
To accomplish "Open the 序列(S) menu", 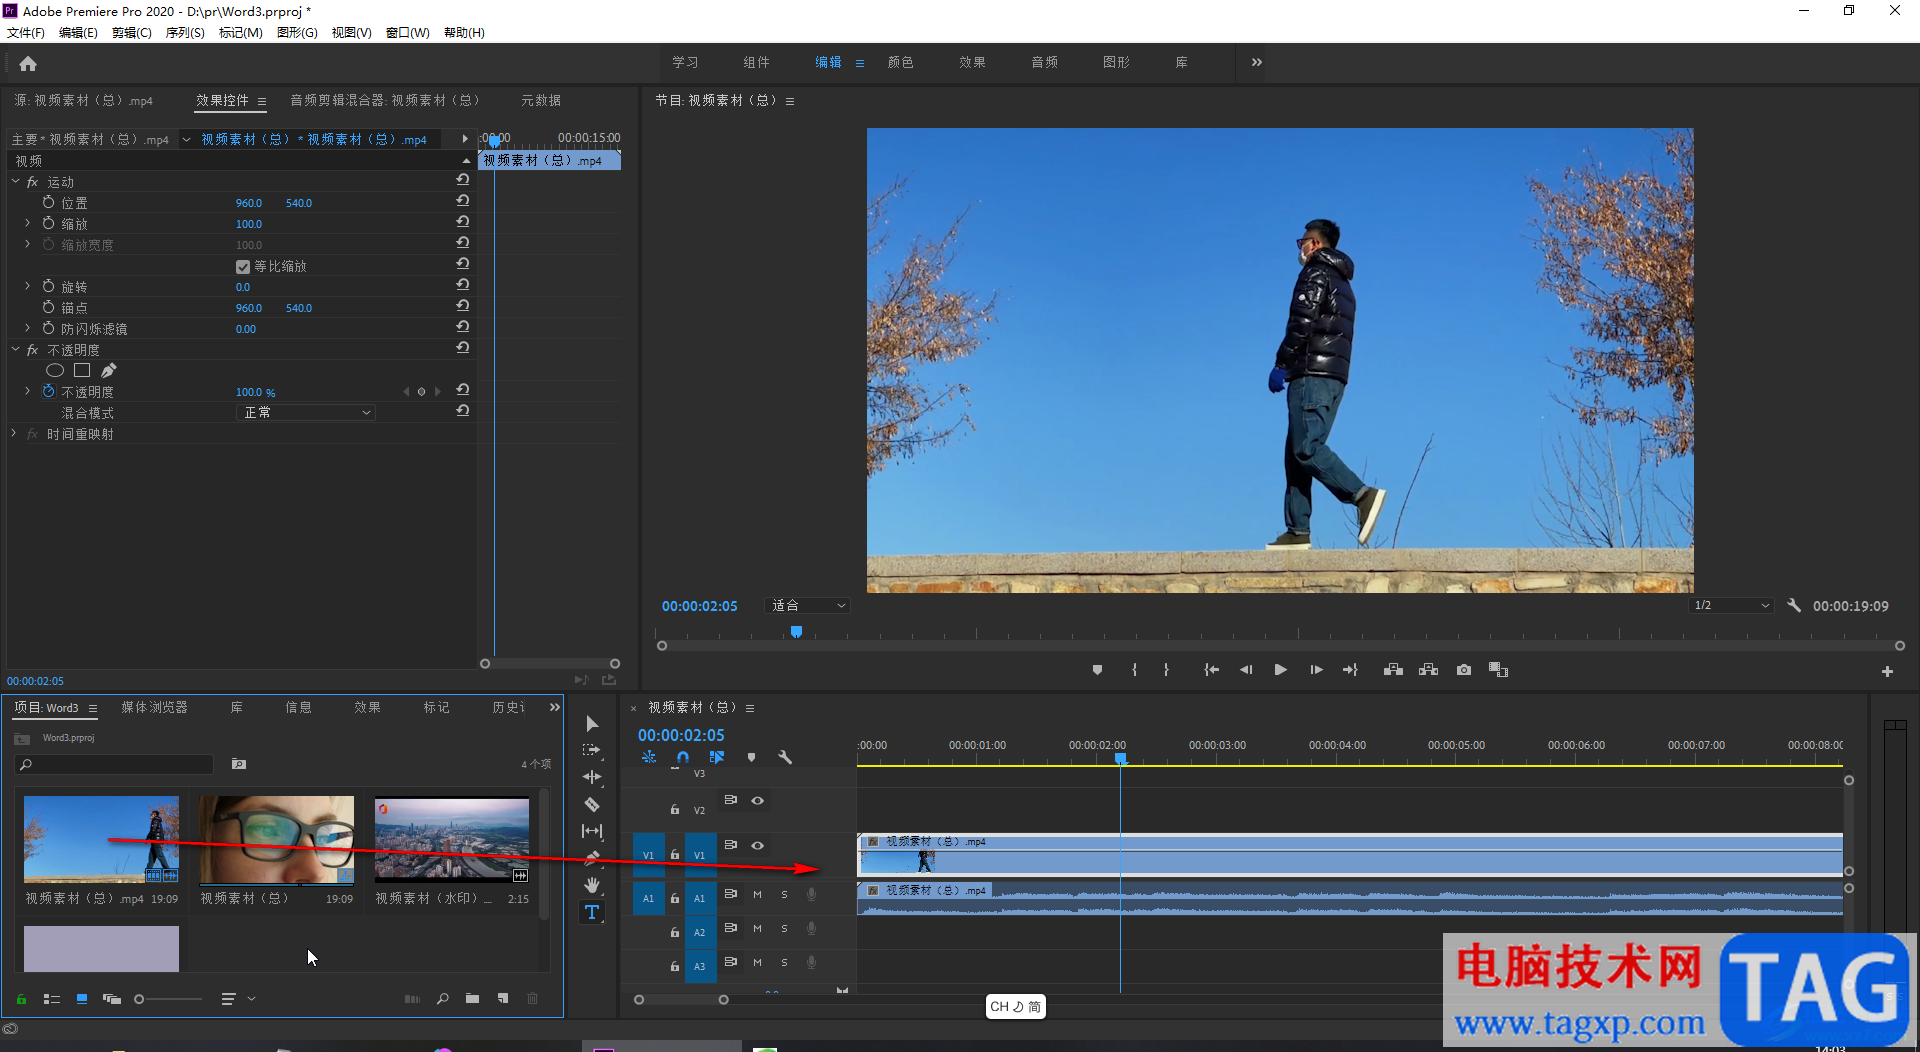I will point(185,33).
